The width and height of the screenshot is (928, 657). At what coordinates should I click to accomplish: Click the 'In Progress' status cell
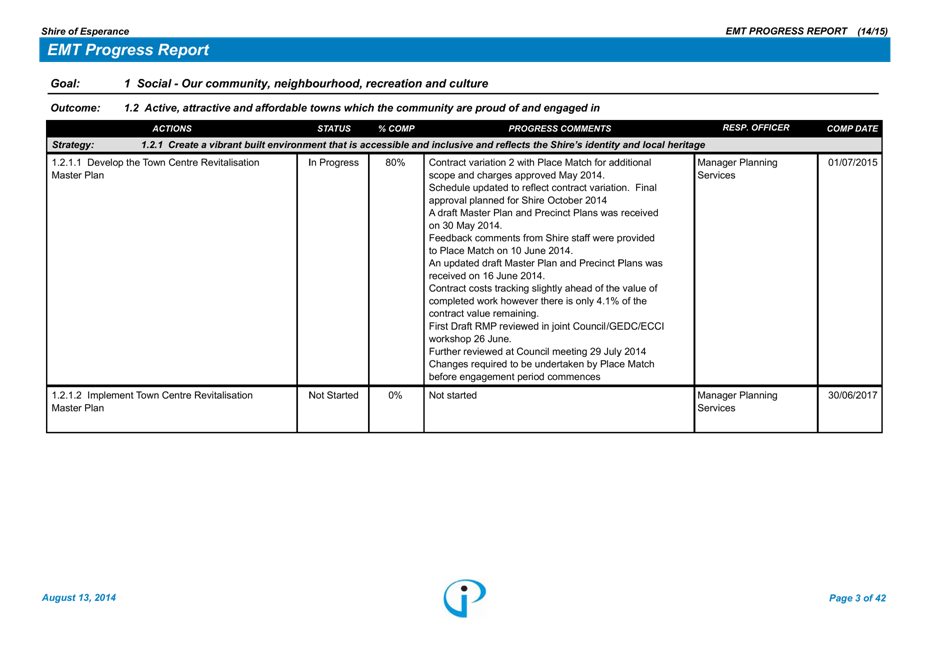coord(333,163)
